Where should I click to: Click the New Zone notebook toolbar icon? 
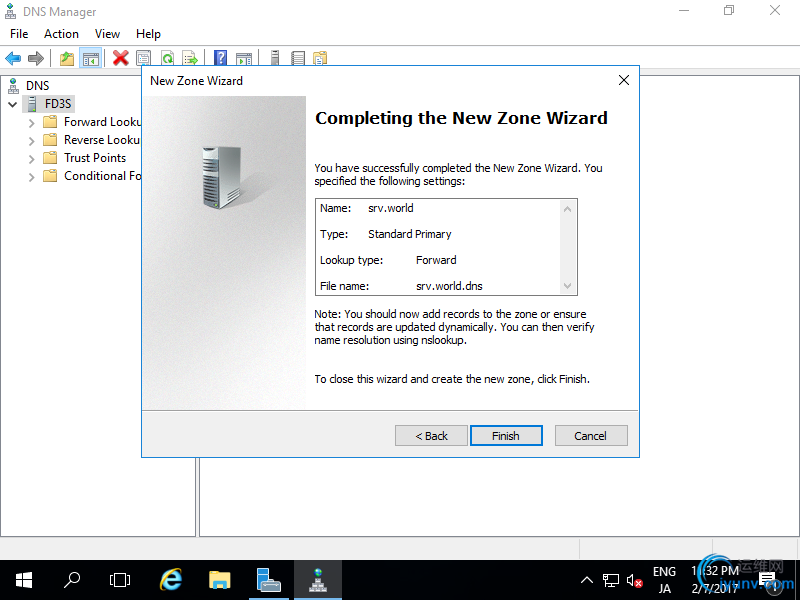[x=298, y=58]
